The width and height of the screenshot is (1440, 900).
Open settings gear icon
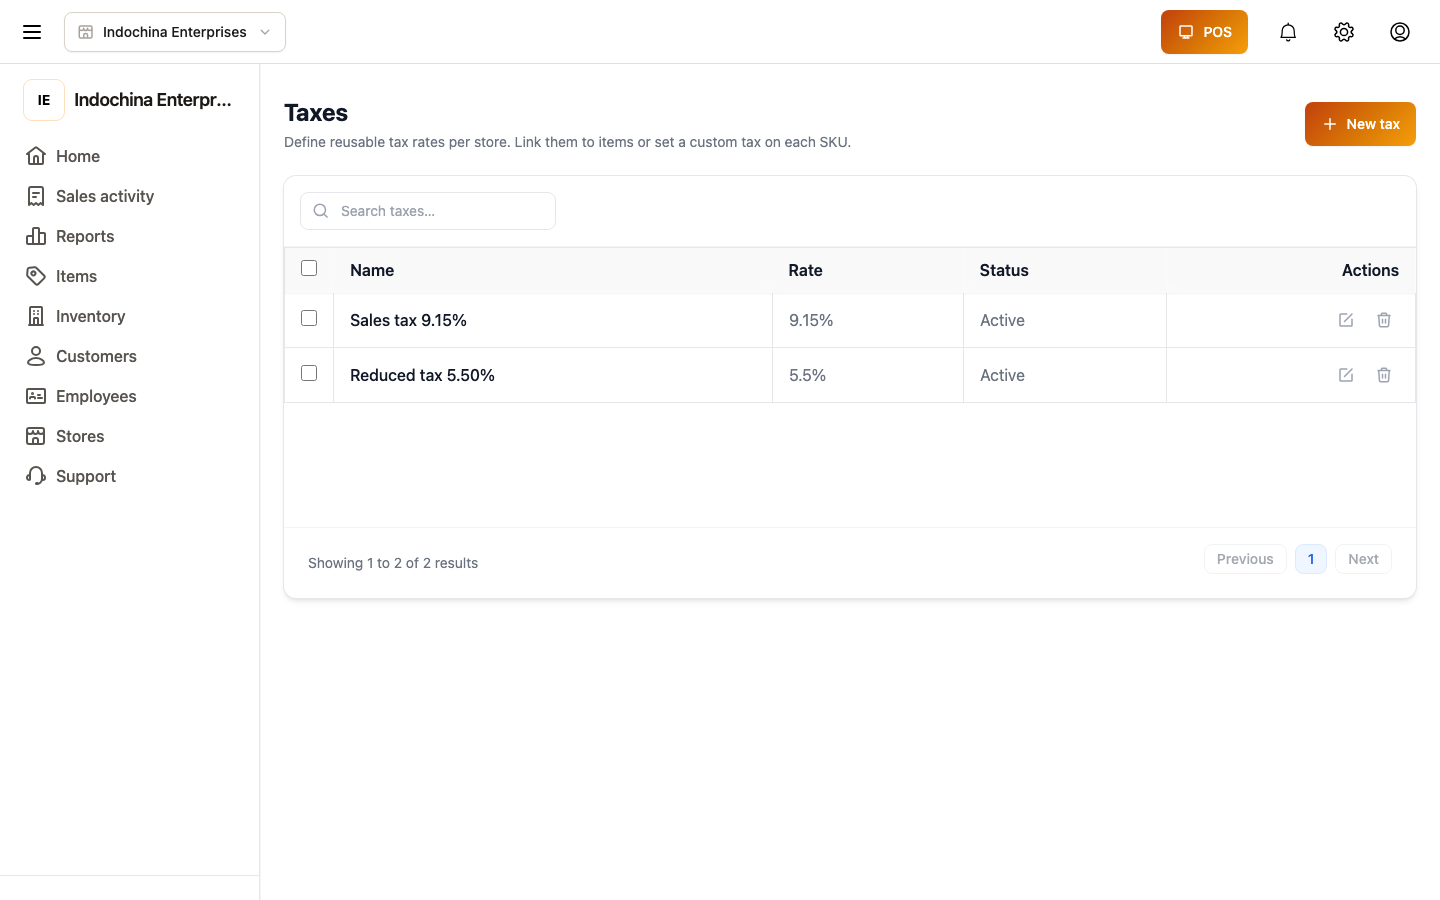tap(1344, 32)
